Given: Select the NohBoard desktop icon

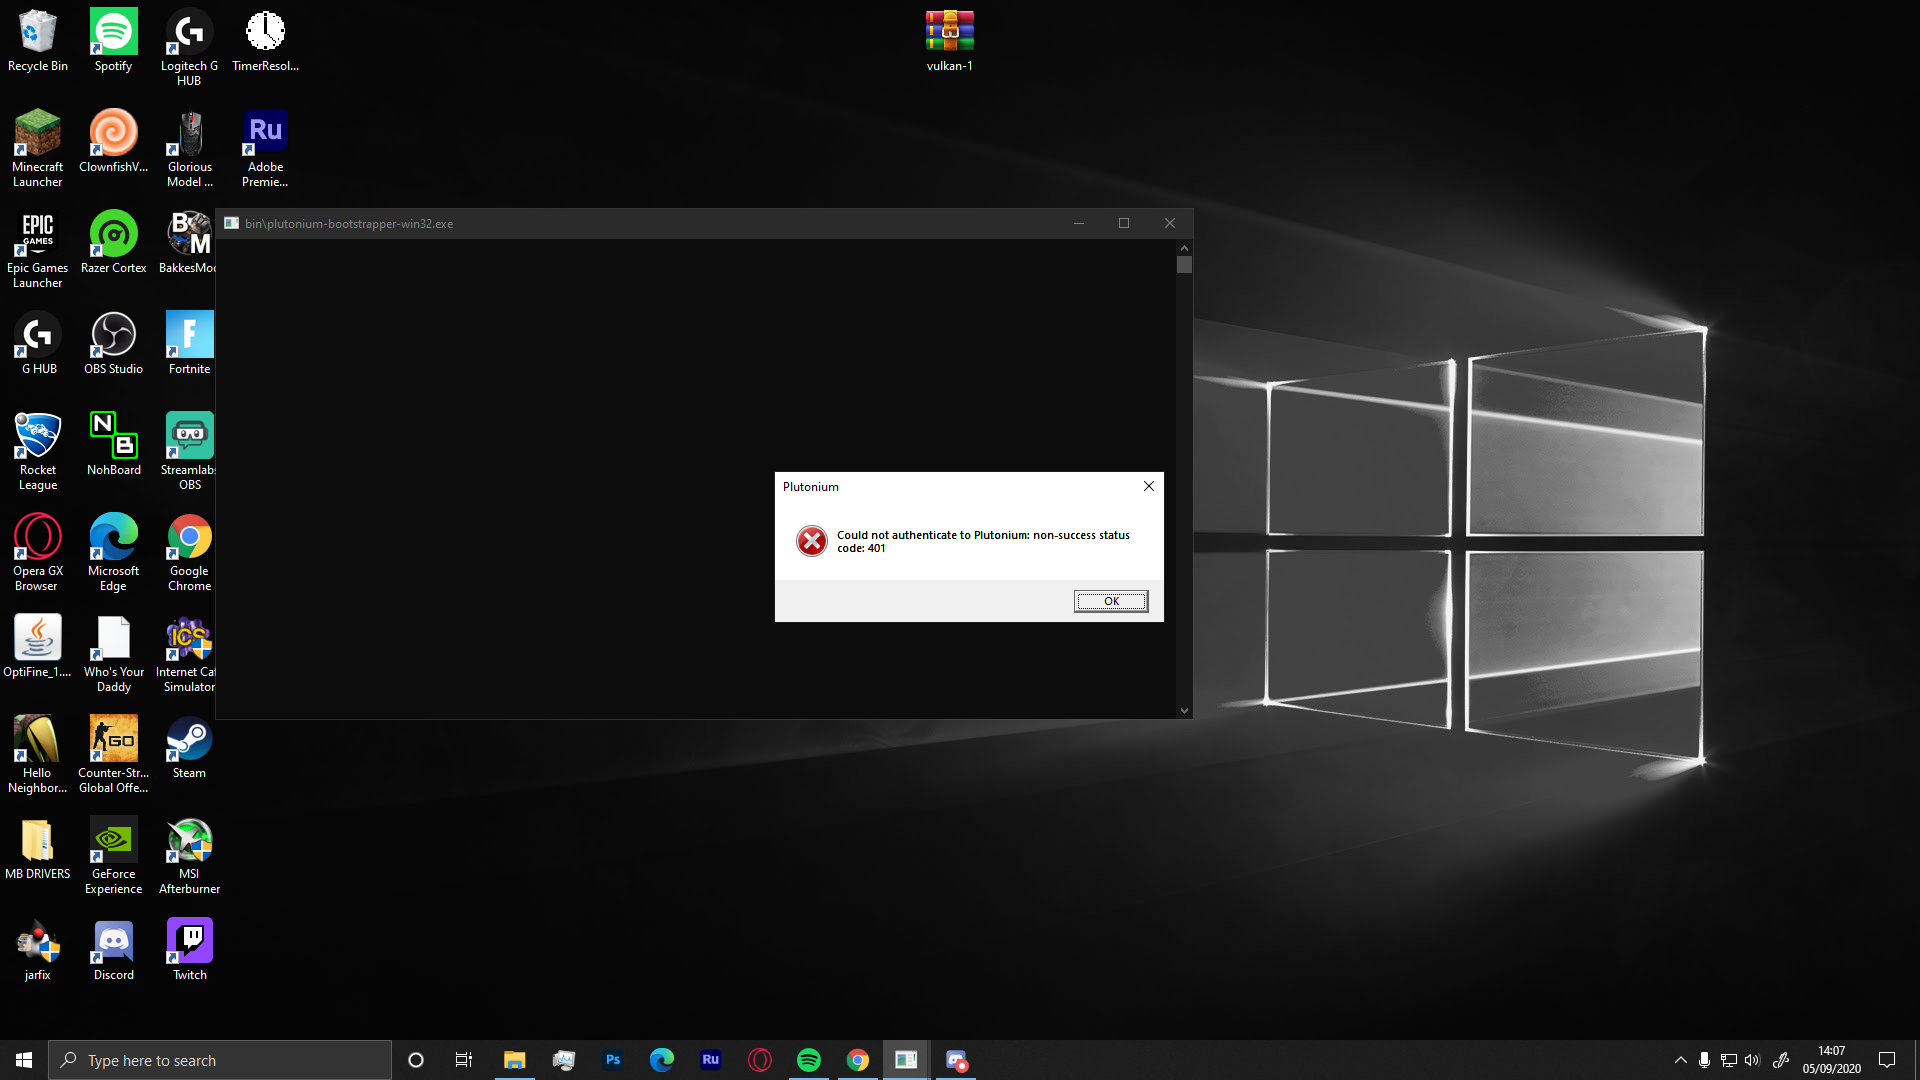Looking at the screenshot, I should [x=113, y=445].
